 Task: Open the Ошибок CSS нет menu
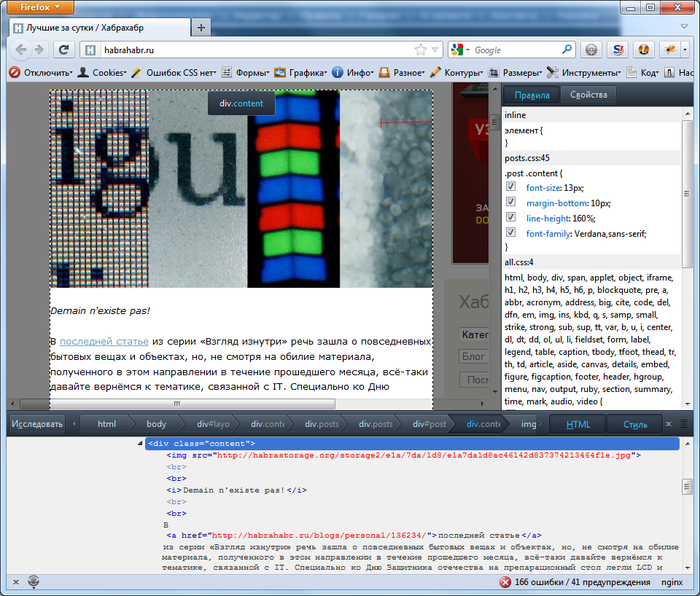pos(174,72)
